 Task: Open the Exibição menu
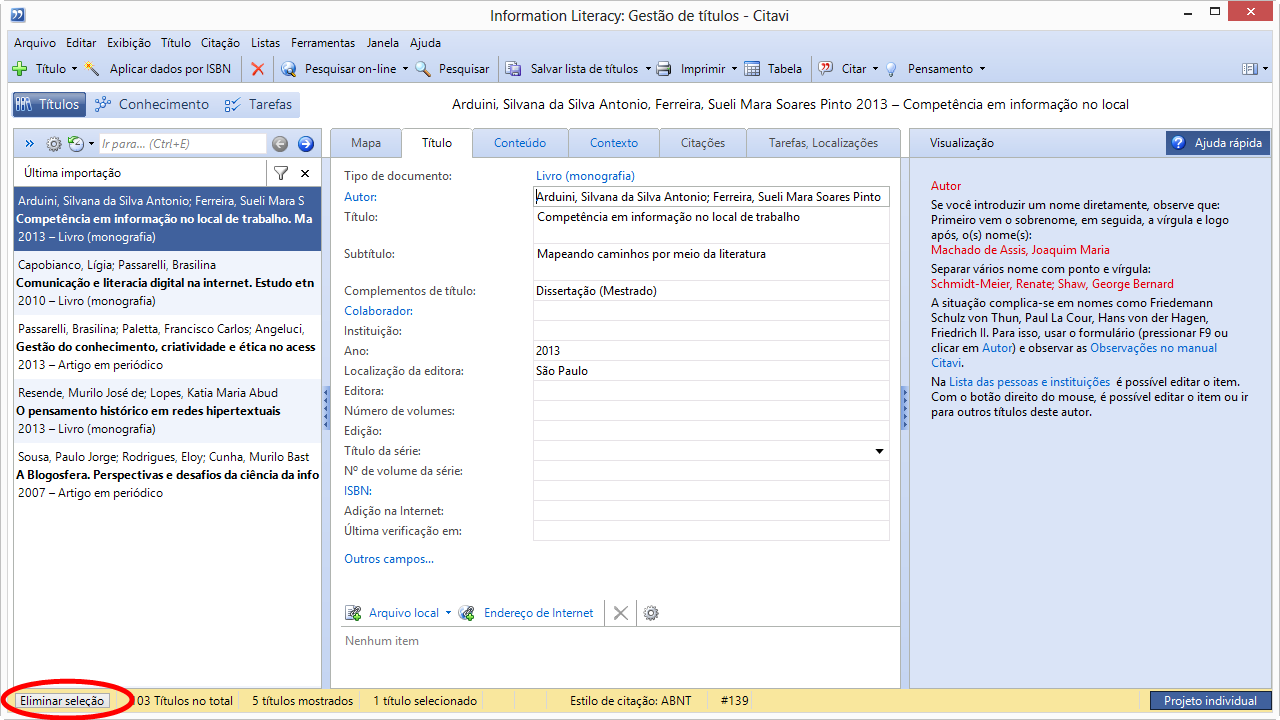pos(128,43)
